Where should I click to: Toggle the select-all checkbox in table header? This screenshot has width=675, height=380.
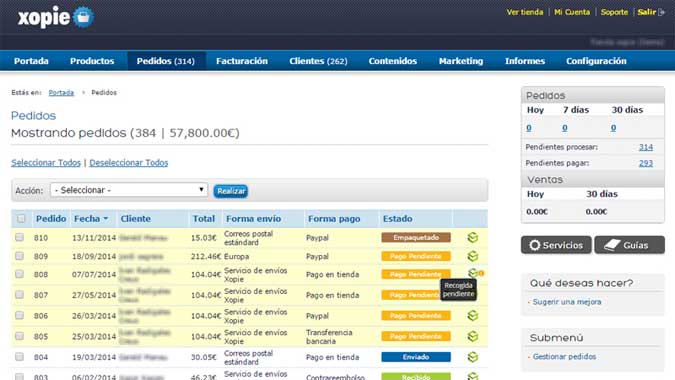click(21, 219)
